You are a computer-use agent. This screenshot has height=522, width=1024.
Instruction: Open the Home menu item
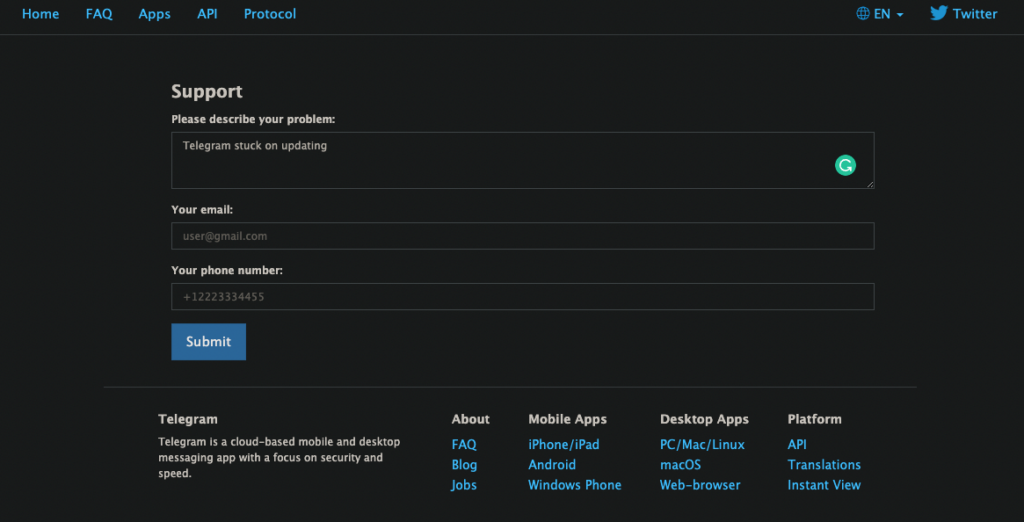(x=40, y=14)
